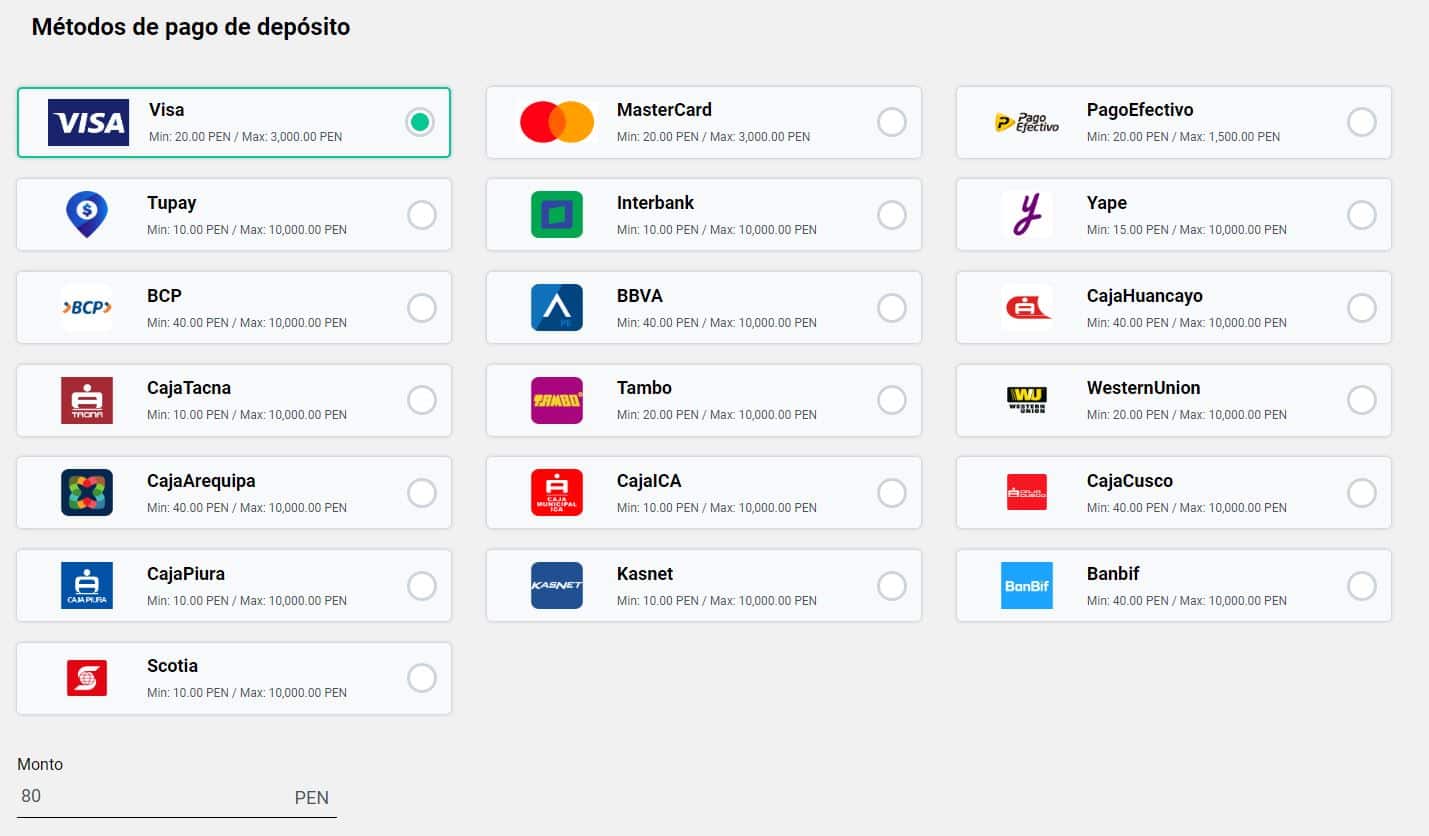Click the Kasnet logo
Screen dimensions: 1429x836
[557, 586]
